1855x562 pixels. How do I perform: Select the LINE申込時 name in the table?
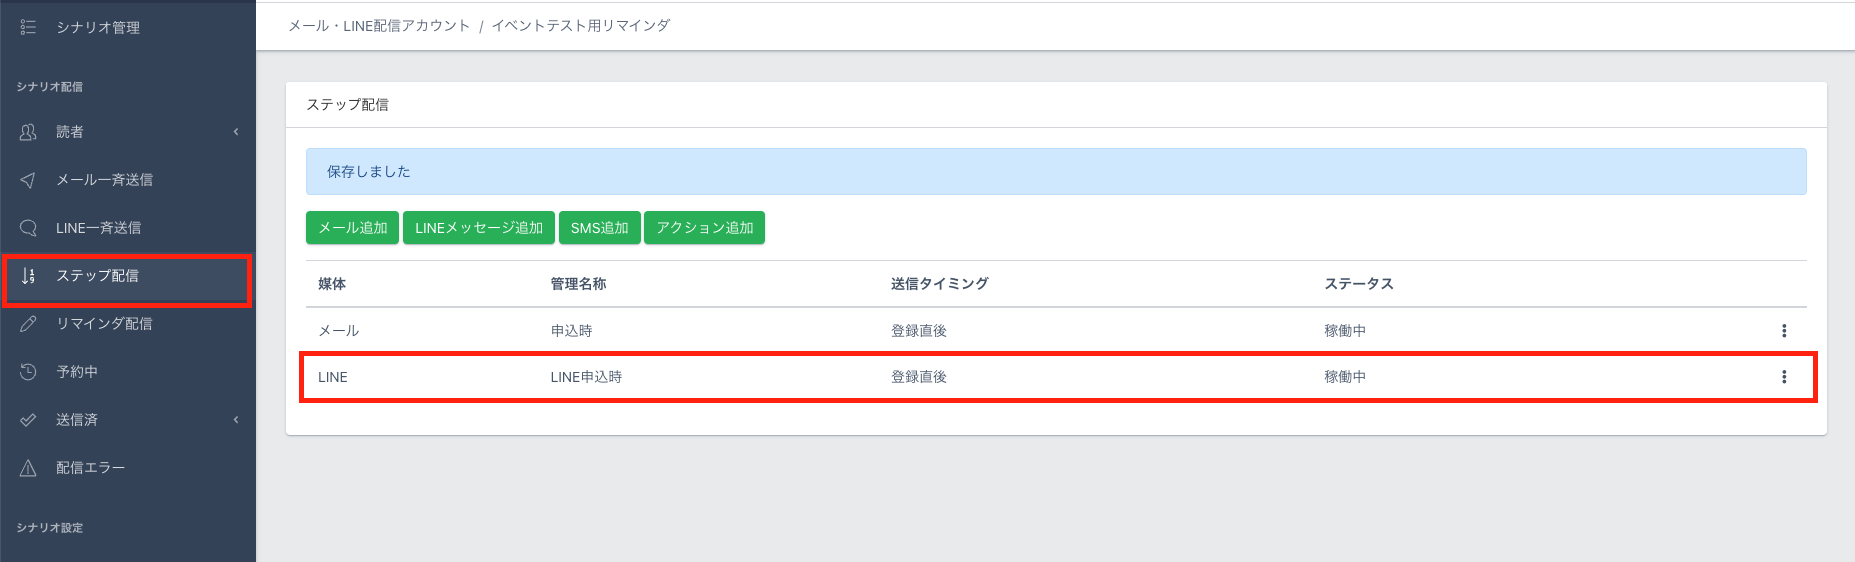pyautogui.click(x=586, y=377)
